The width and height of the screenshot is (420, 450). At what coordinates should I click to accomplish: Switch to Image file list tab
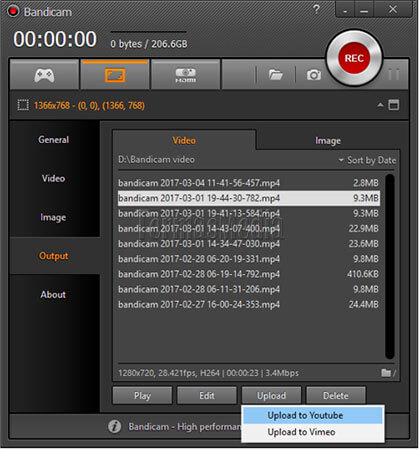tap(328, 141)
